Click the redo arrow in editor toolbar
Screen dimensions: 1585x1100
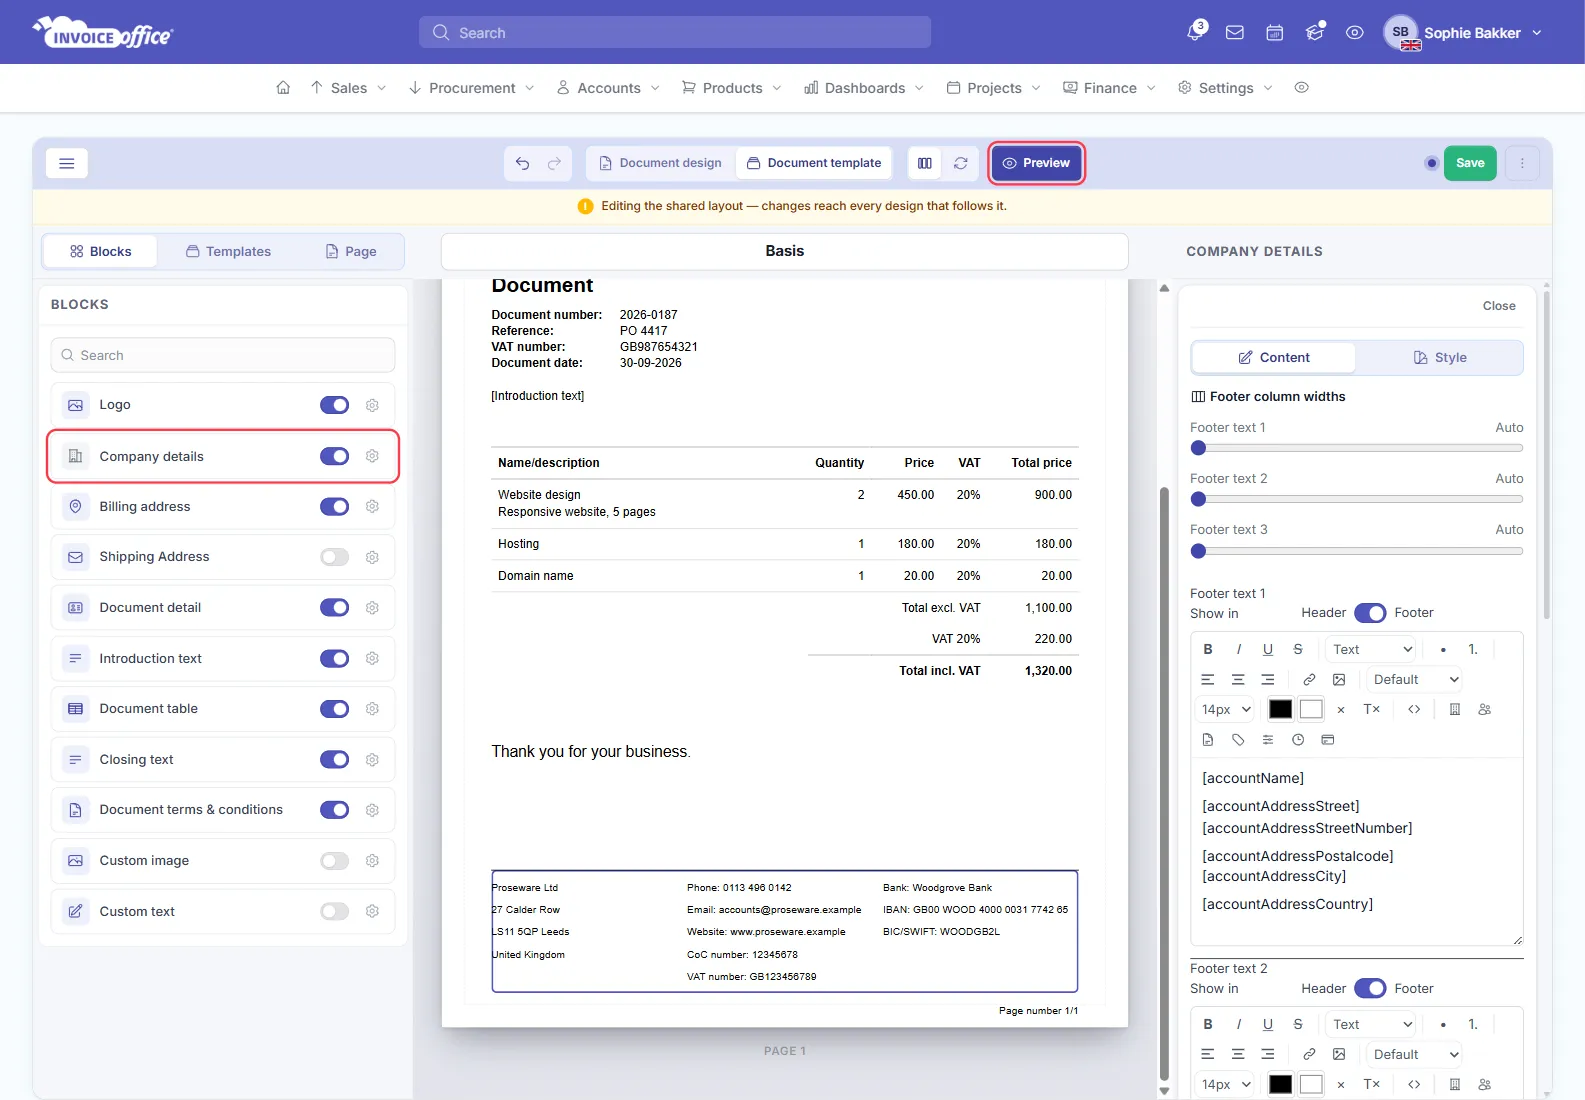coord(554,163)
